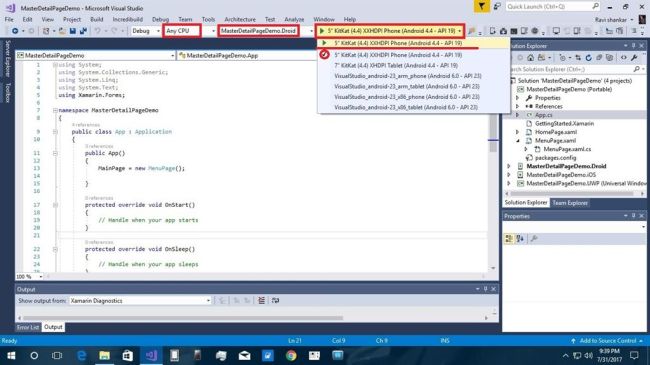Click the Output panel horizontal scrollbar

pyautogui.click(x=183, y=318)
